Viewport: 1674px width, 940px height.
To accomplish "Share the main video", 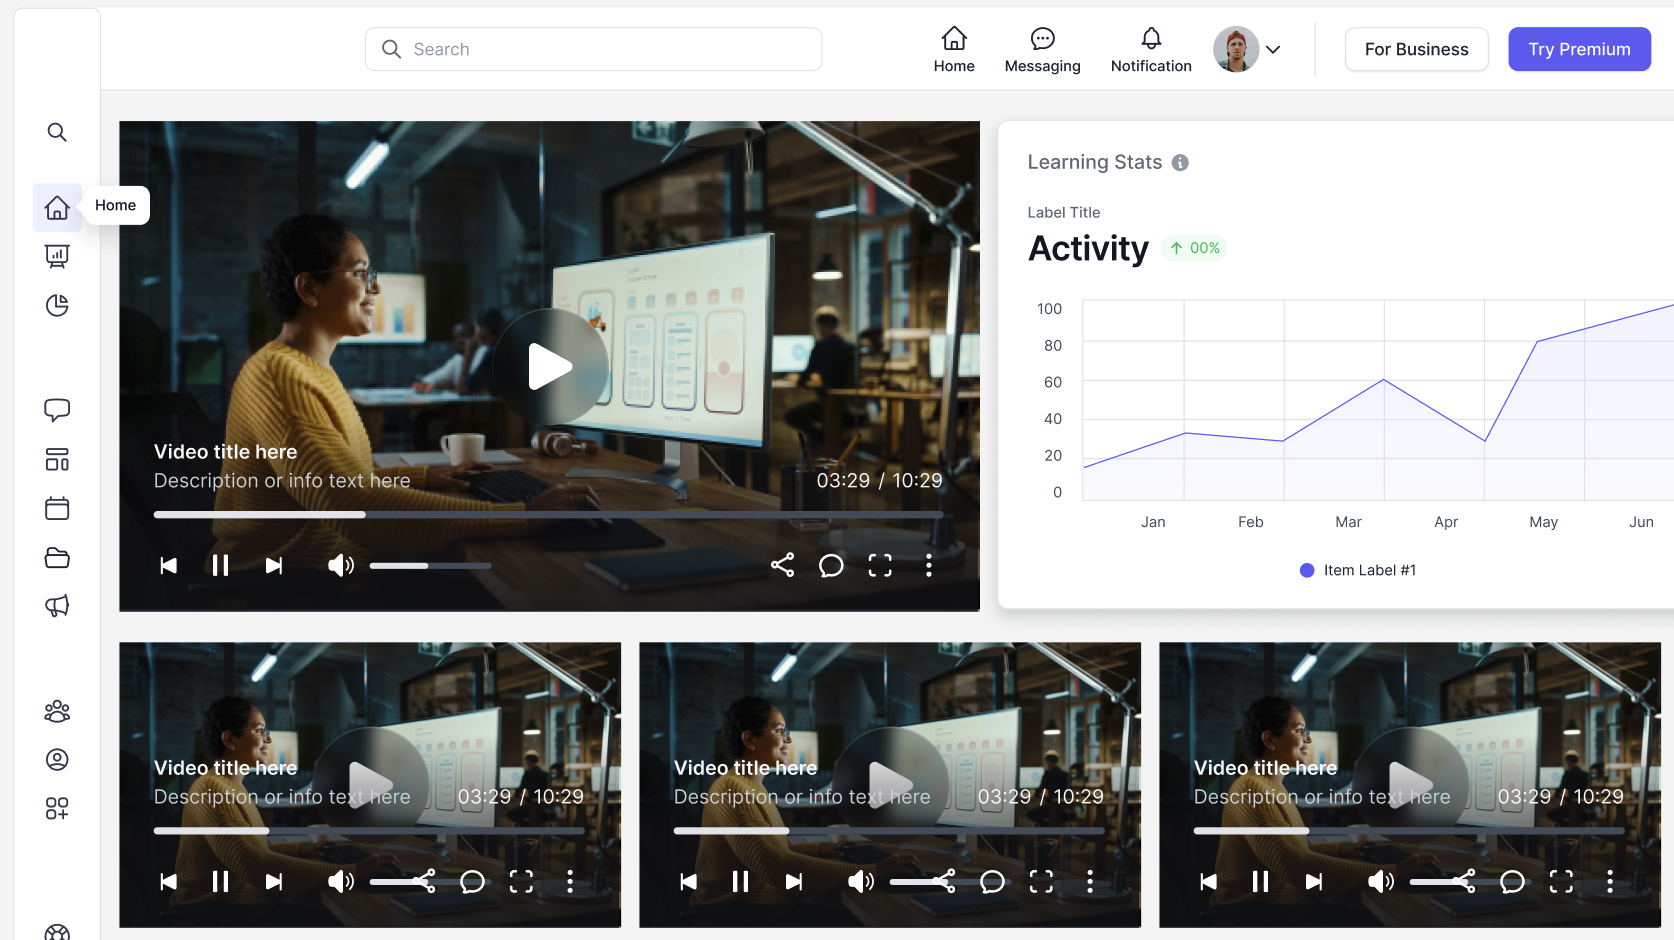I will click(x=783, y=565).
